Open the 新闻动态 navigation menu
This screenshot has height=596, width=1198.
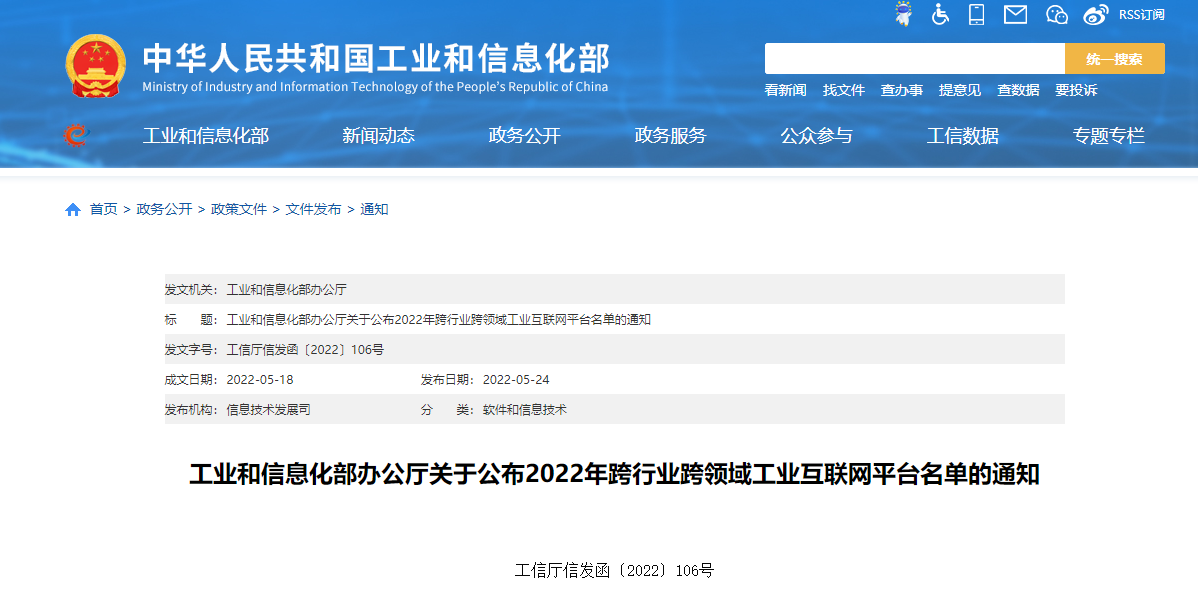pos(378,136)
